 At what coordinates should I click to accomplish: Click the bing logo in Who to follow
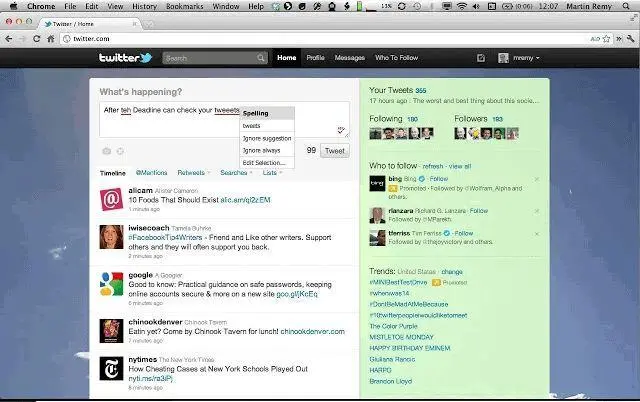(377, 184)
